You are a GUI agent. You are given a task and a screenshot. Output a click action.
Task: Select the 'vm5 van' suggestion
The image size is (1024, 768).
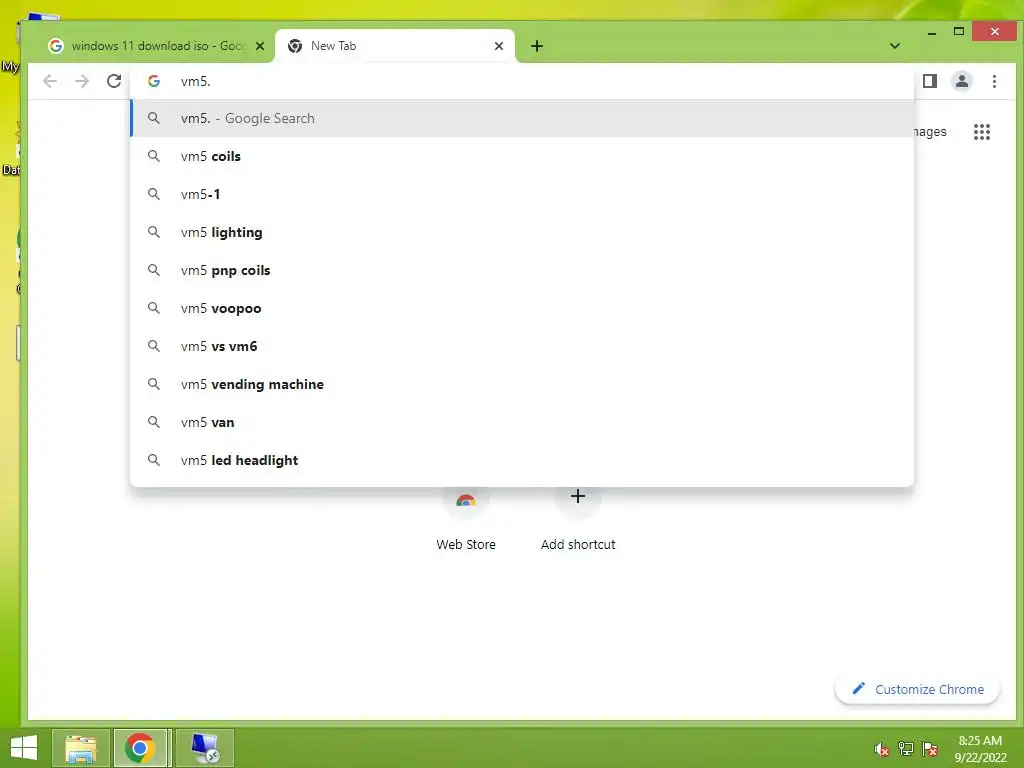tap(522, 422)
